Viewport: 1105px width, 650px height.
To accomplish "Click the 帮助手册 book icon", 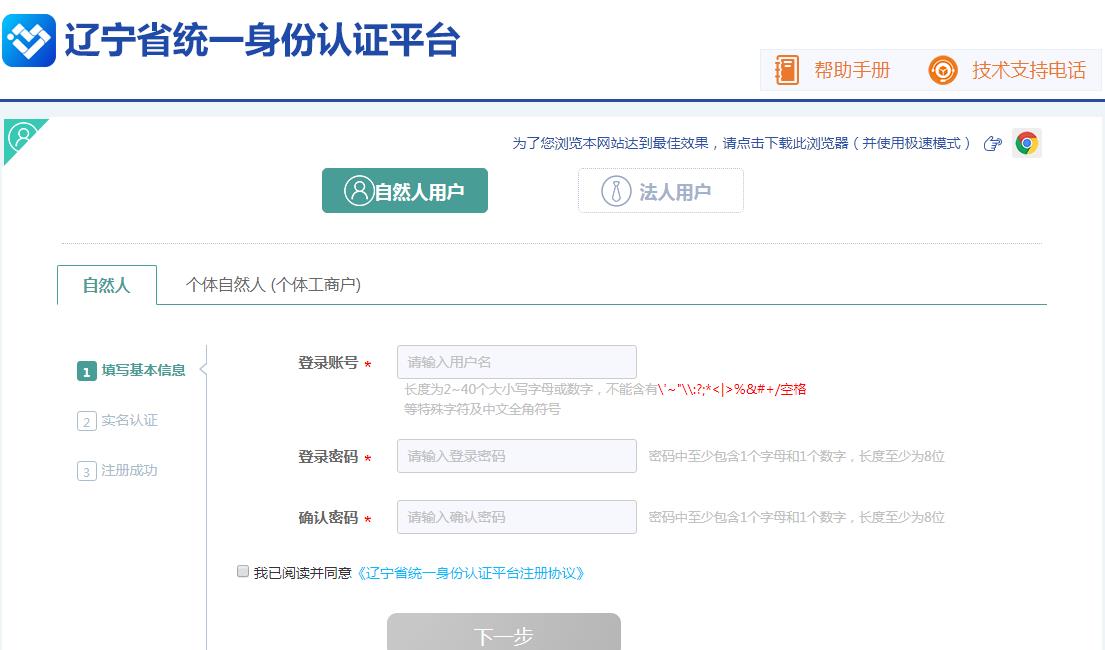I will (787, 70).
